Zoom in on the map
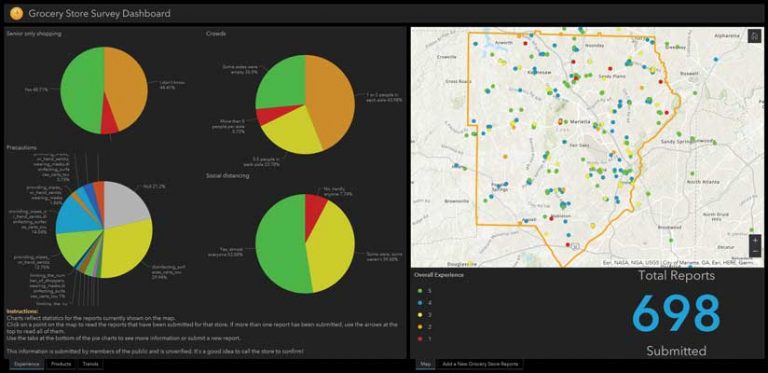 tap(755, 241)
